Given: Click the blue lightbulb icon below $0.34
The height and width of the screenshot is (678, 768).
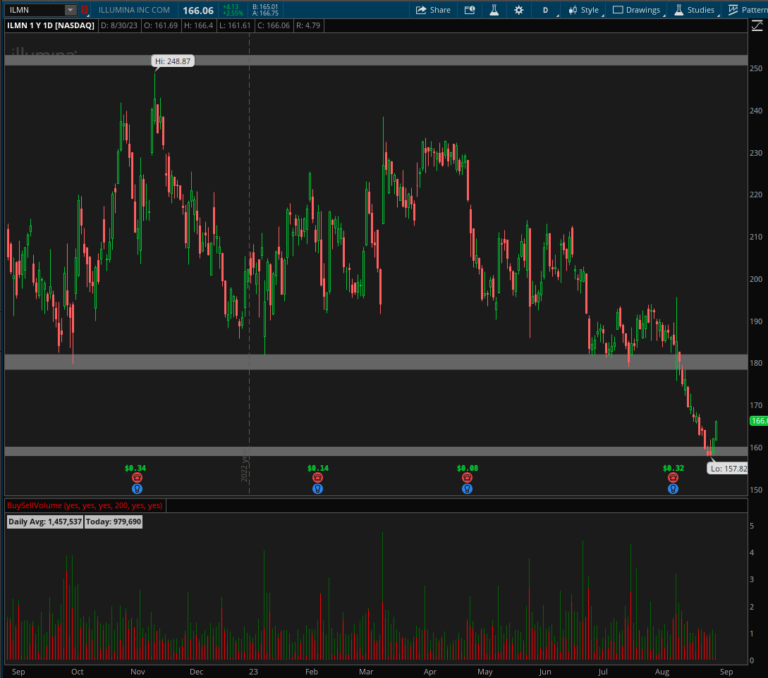Looking at the screenshot, I should pos(137,488).
